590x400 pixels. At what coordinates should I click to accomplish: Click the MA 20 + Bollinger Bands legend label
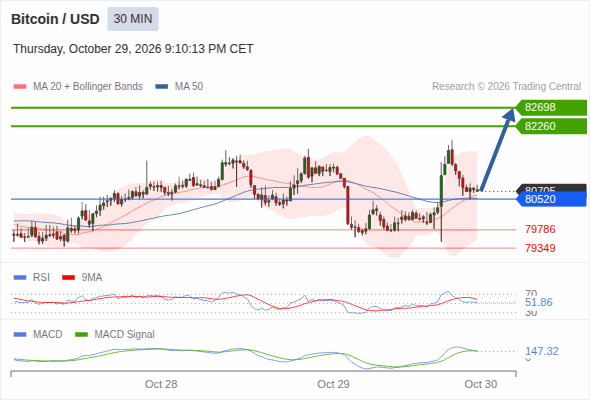pyautogui.click(x=88, y=87)
